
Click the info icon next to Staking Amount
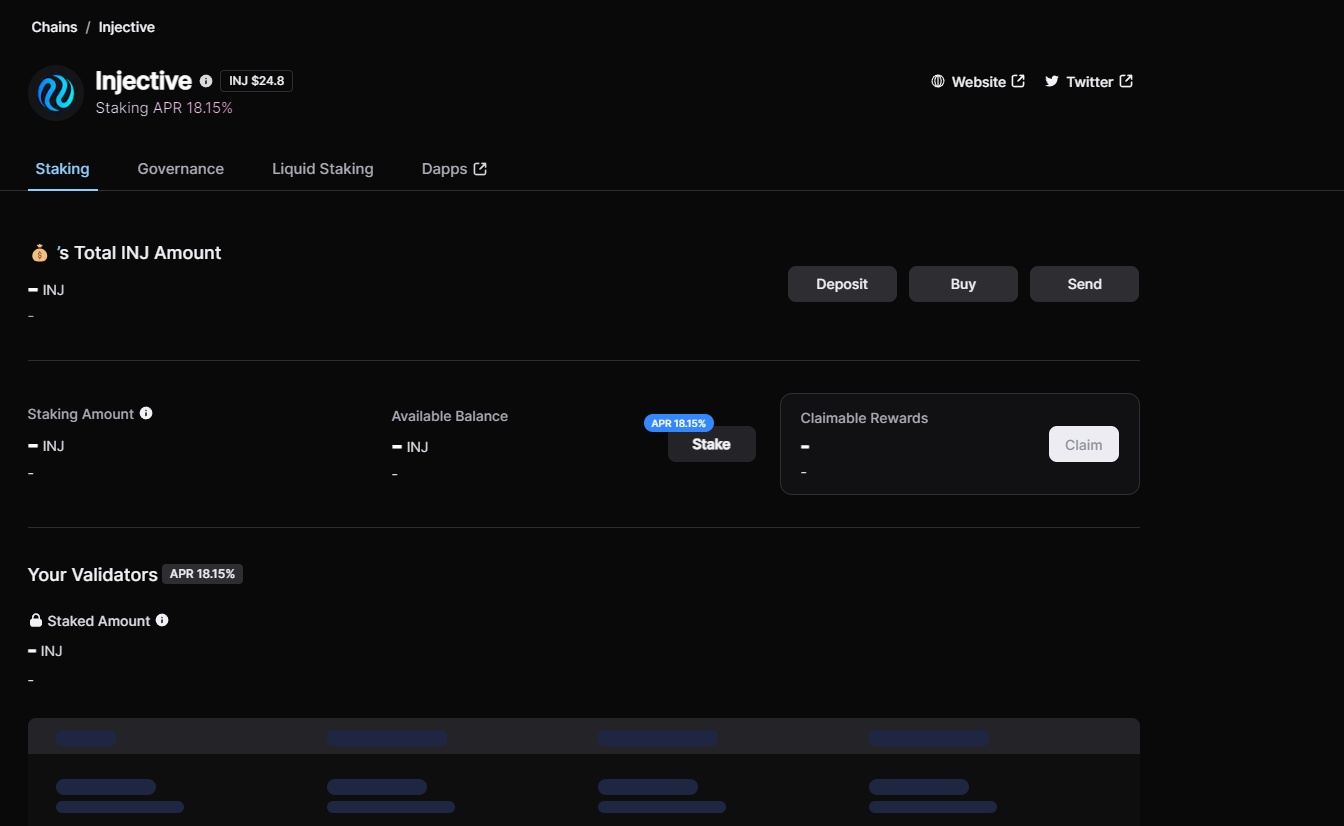click(x=146, y=413)
